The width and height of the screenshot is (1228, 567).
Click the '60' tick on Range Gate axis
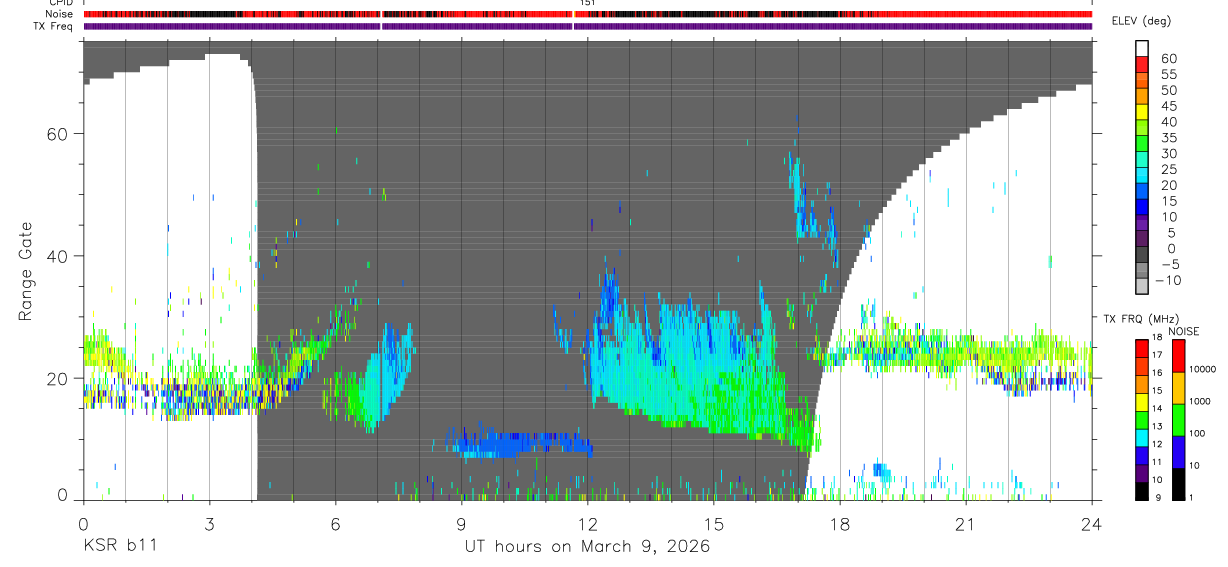[x=57, y=134]
